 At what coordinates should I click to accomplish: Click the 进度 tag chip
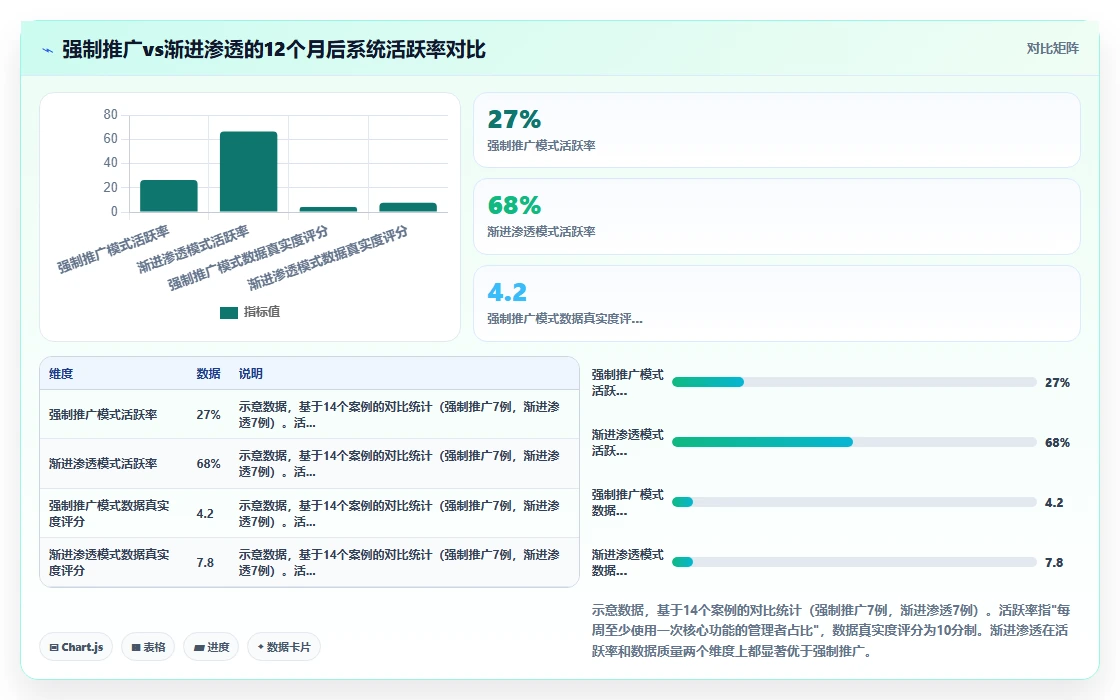pyautogui.click(x=211, y=647)
